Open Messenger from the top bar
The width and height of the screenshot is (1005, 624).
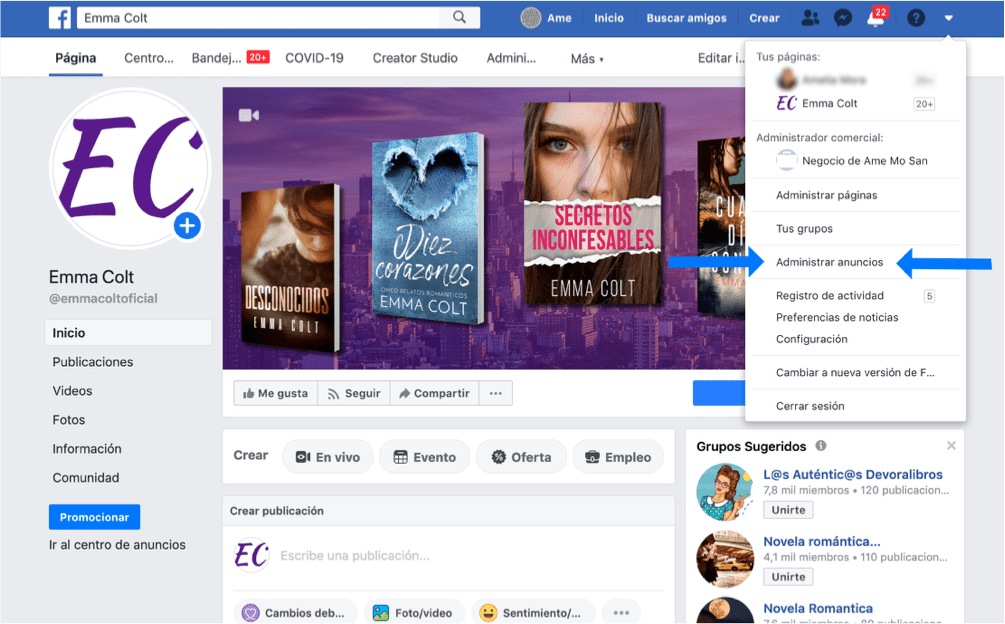[x=843, y=17]
